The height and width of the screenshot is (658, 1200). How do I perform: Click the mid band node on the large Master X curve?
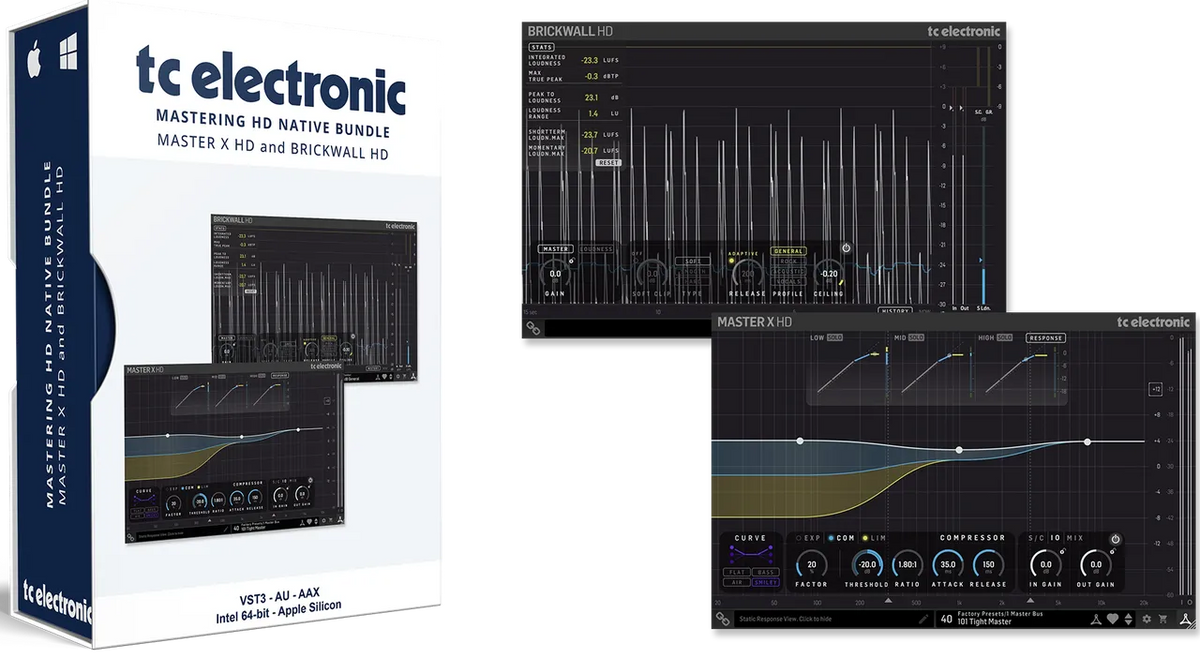click(x=959, y=450)
